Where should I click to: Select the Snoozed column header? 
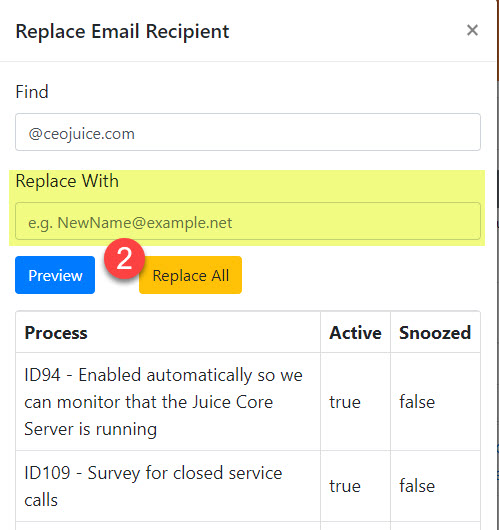click(x=435, y=332)
